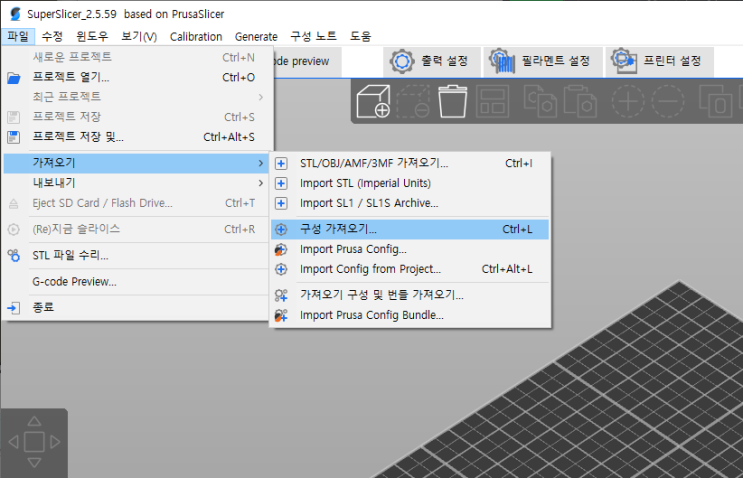Click the 3D view navigation arrows widget

tap(33, 441)
